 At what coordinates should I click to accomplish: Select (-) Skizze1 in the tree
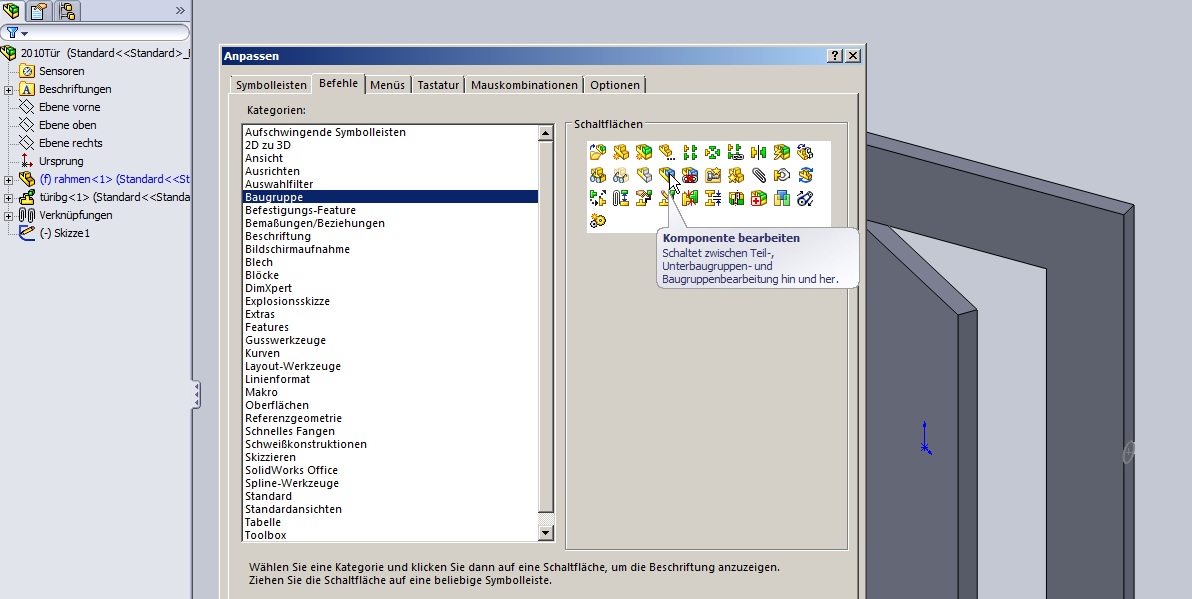coord(65,233)
